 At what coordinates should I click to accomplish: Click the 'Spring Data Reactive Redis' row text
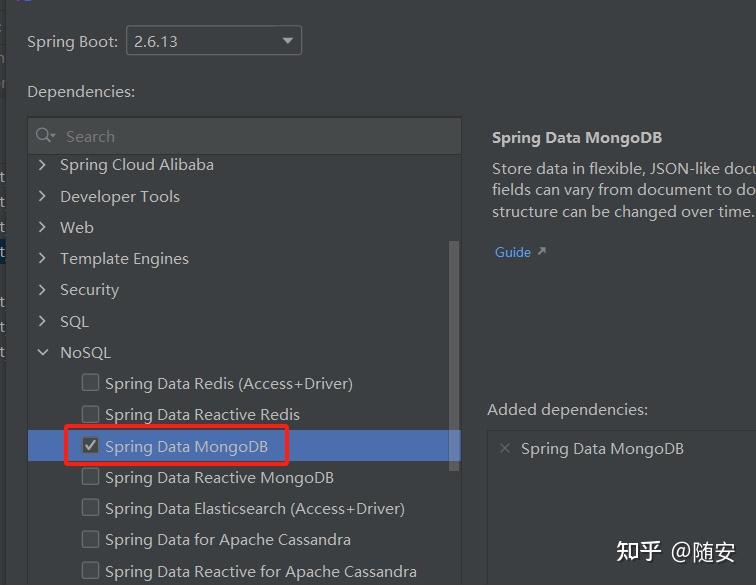(x=202, y=415)
